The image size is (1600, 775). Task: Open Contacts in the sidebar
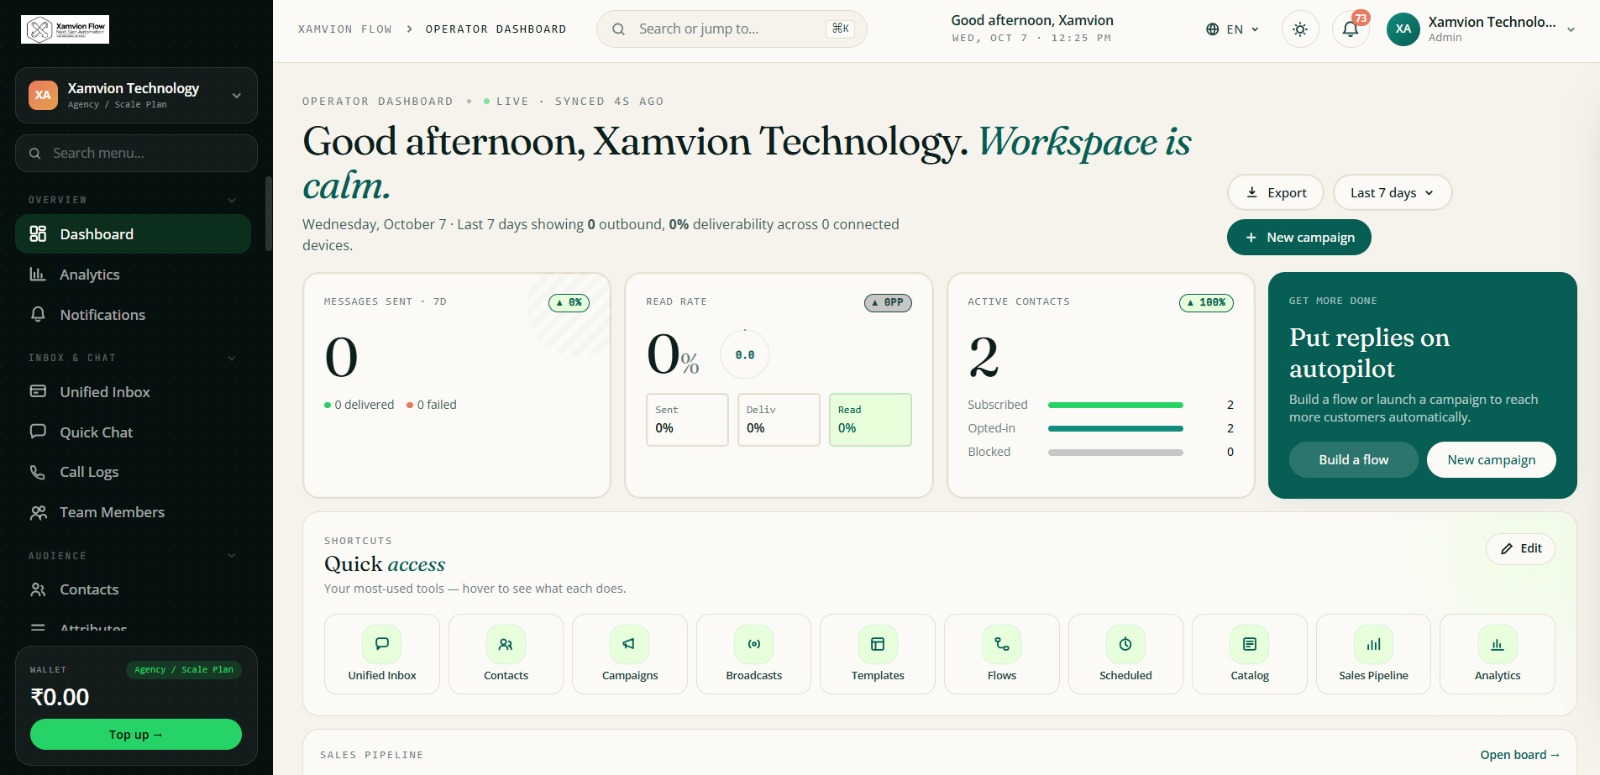tap(133, 590)
